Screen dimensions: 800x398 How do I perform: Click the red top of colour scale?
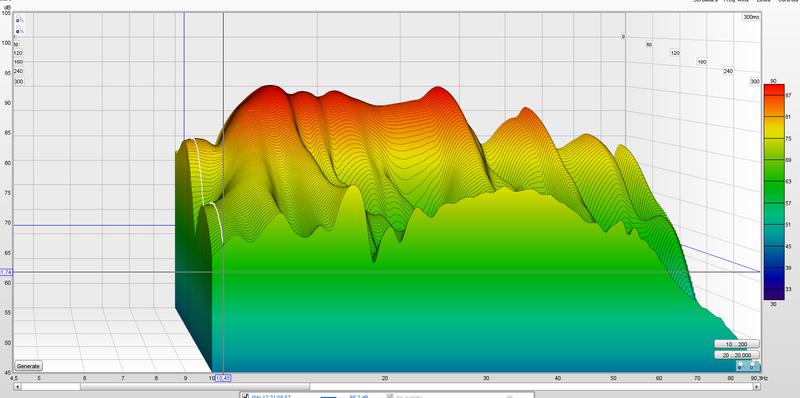click(773, 90)
